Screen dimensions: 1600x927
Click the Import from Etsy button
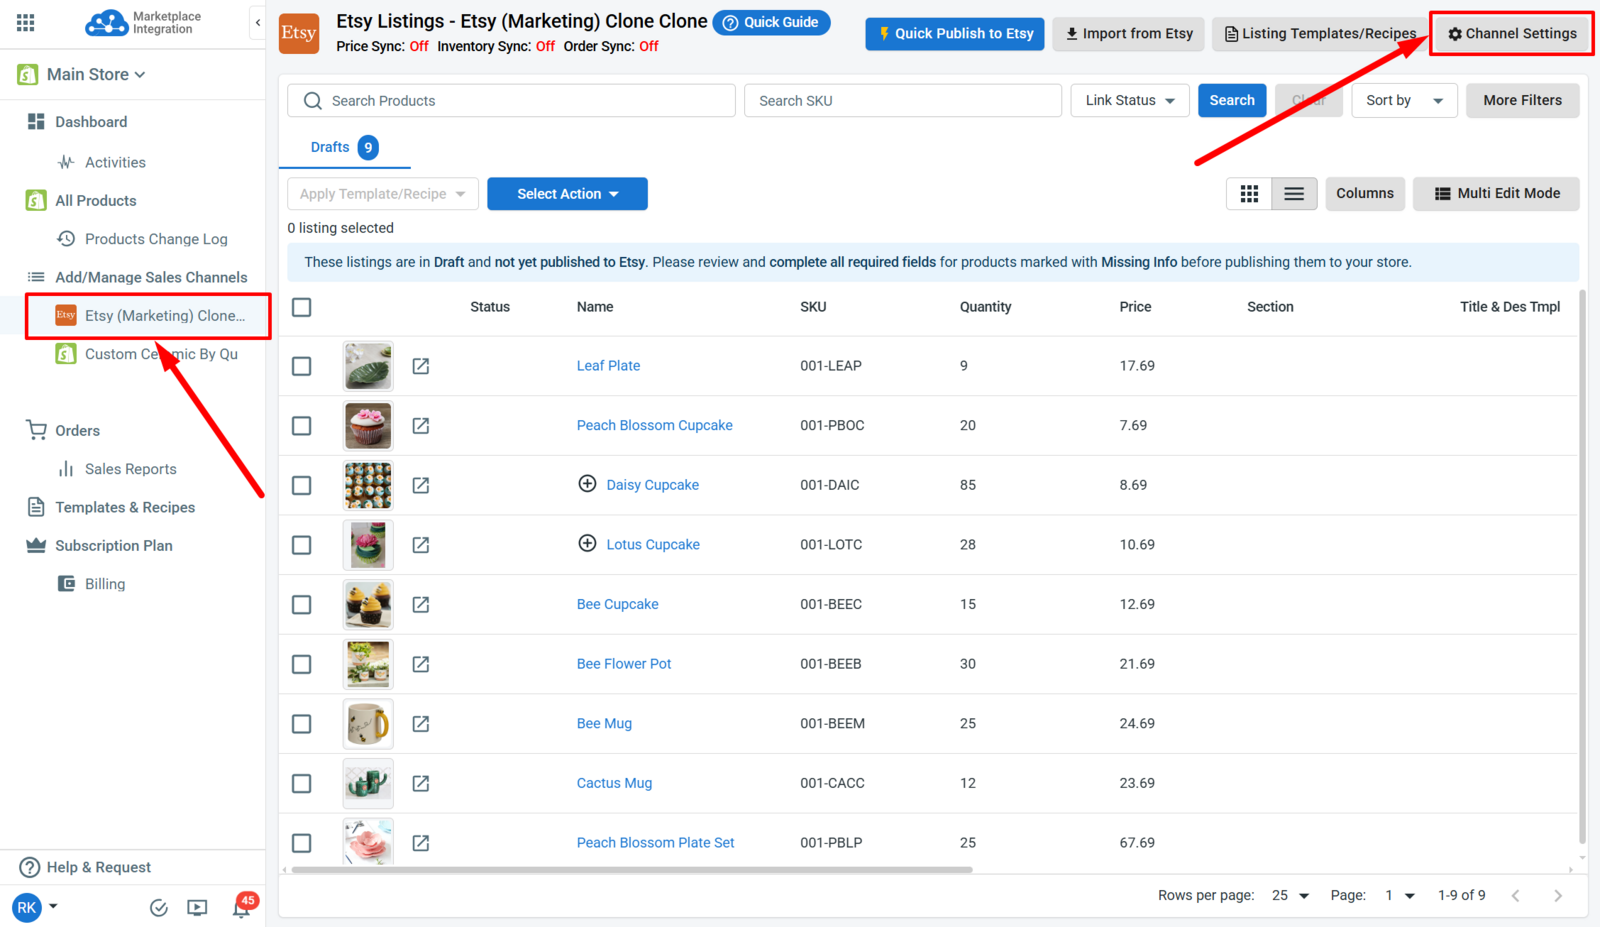point(1129,34)
